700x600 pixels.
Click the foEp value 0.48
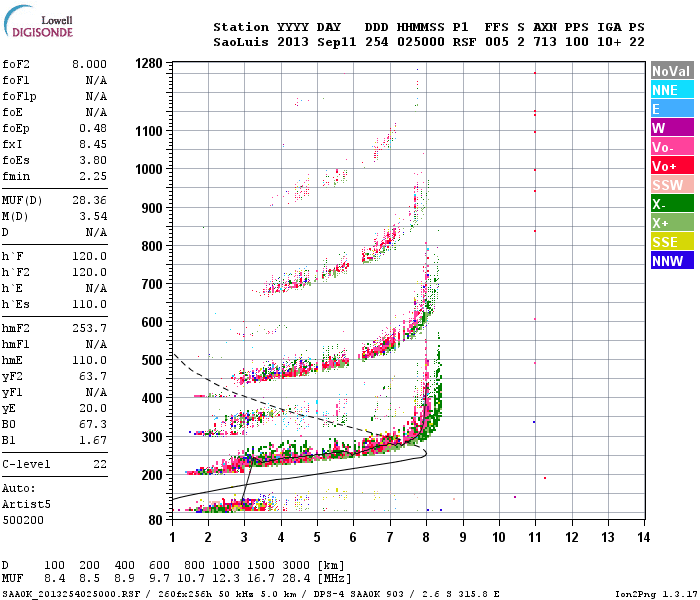(x=93, y=128)
